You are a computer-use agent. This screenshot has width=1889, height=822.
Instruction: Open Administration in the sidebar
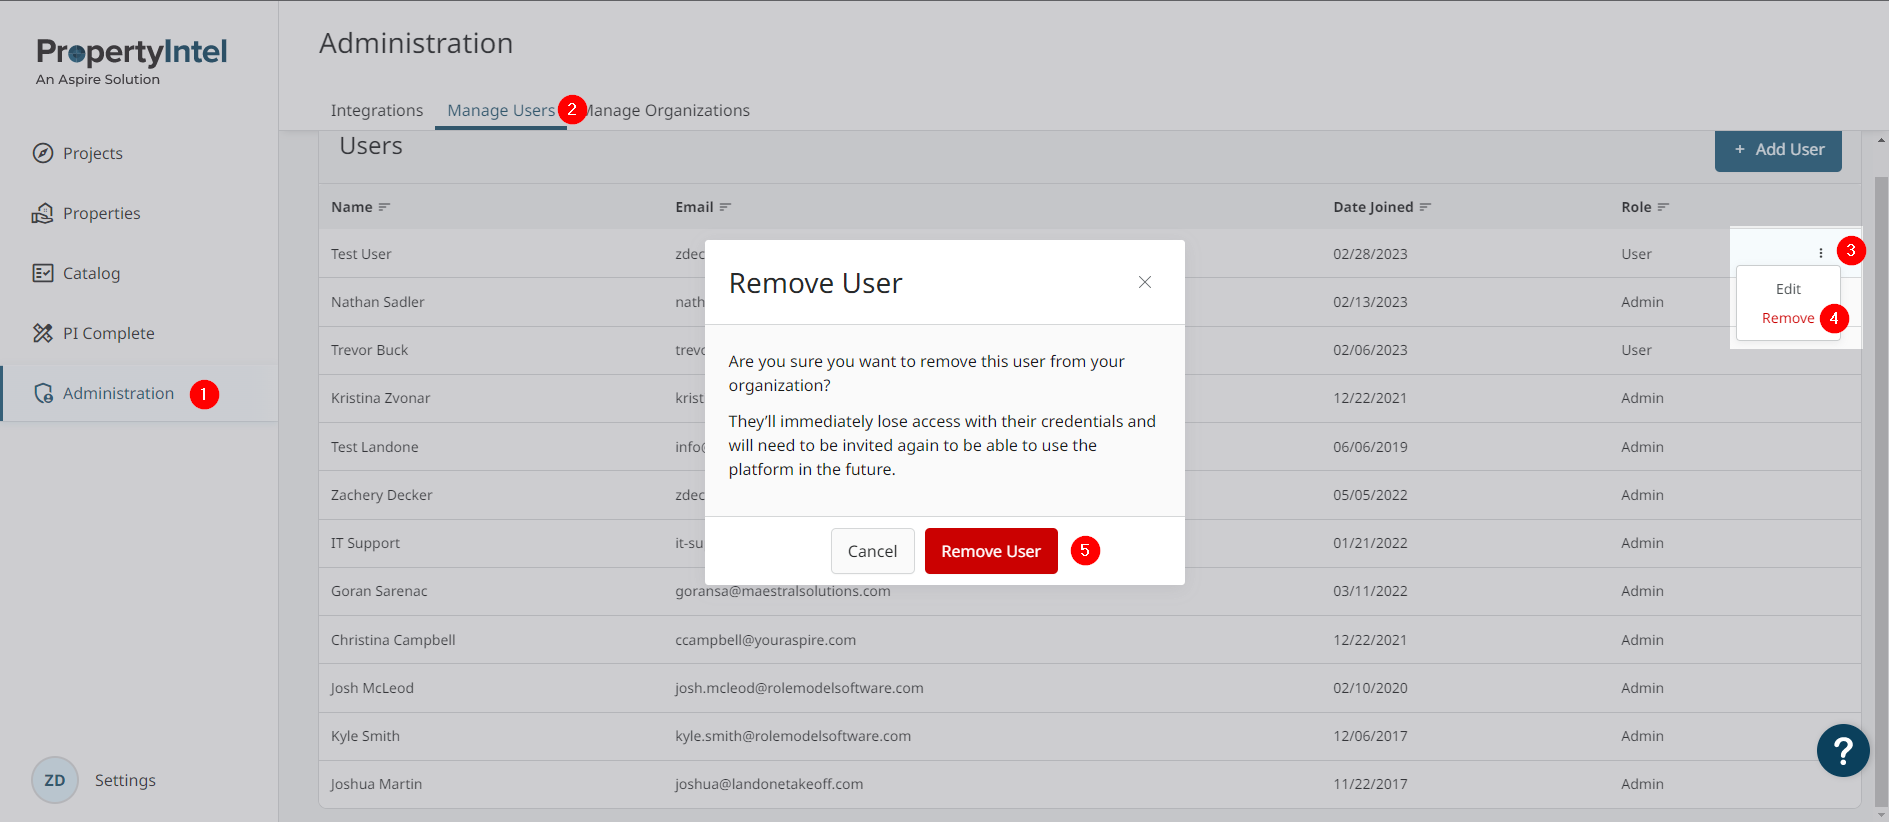tap(118, 393)
